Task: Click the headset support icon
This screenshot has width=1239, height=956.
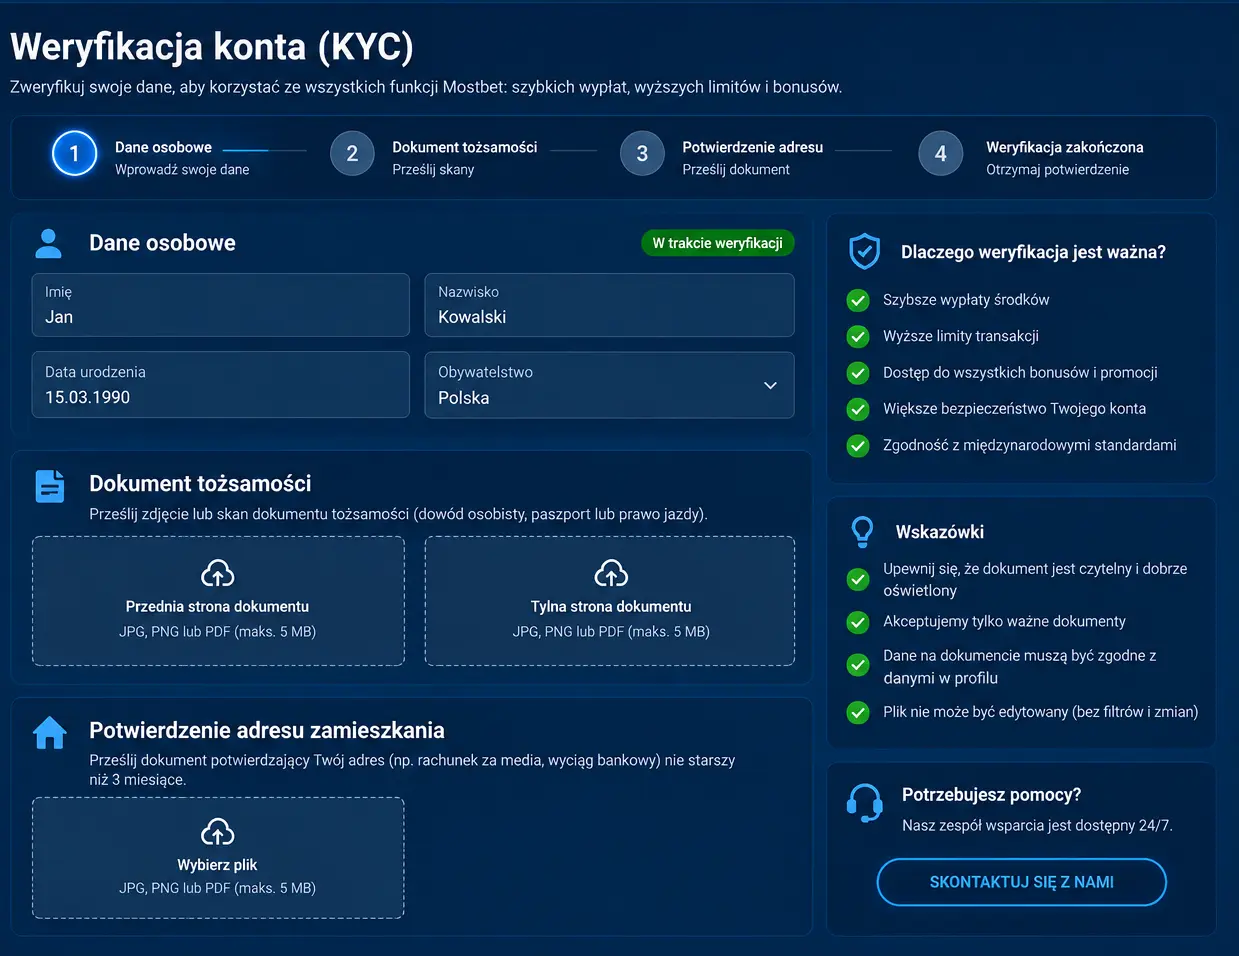Action: point(864,803)
